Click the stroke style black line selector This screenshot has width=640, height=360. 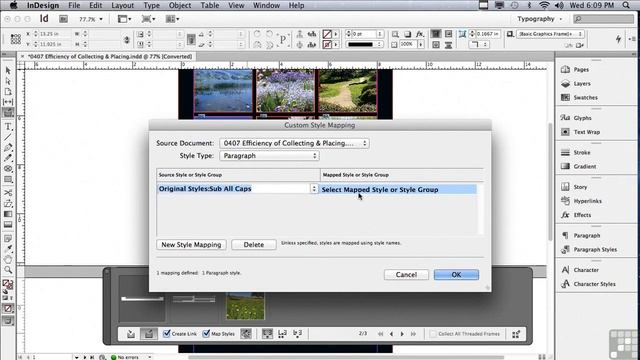[x=364, y=44]
